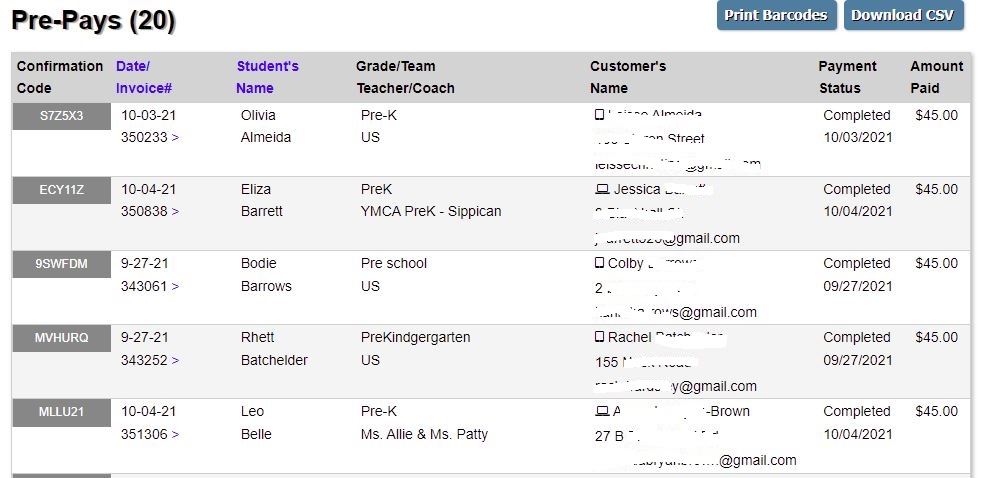Select confirmation code MLLU21
Viewport: 990px width, 478px height.
(x=61, y=412)
